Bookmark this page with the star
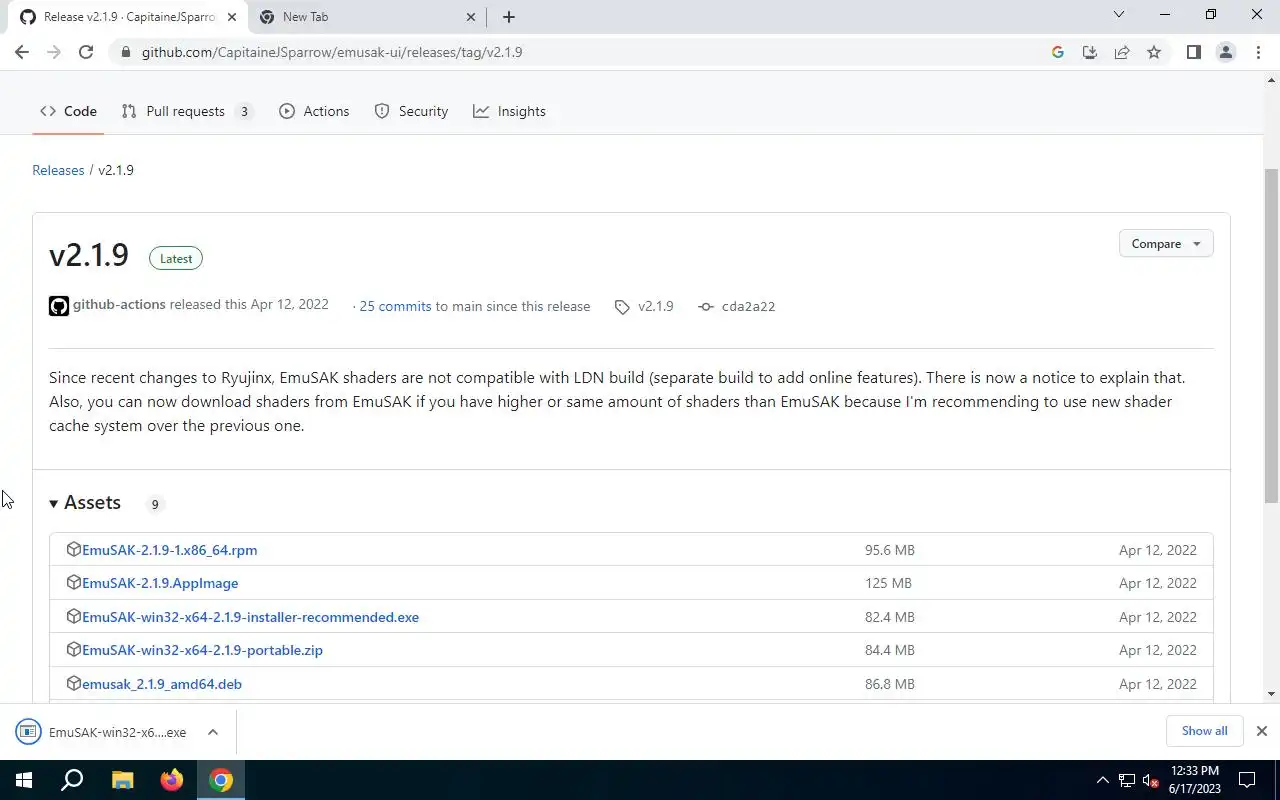 point(1154,52)
